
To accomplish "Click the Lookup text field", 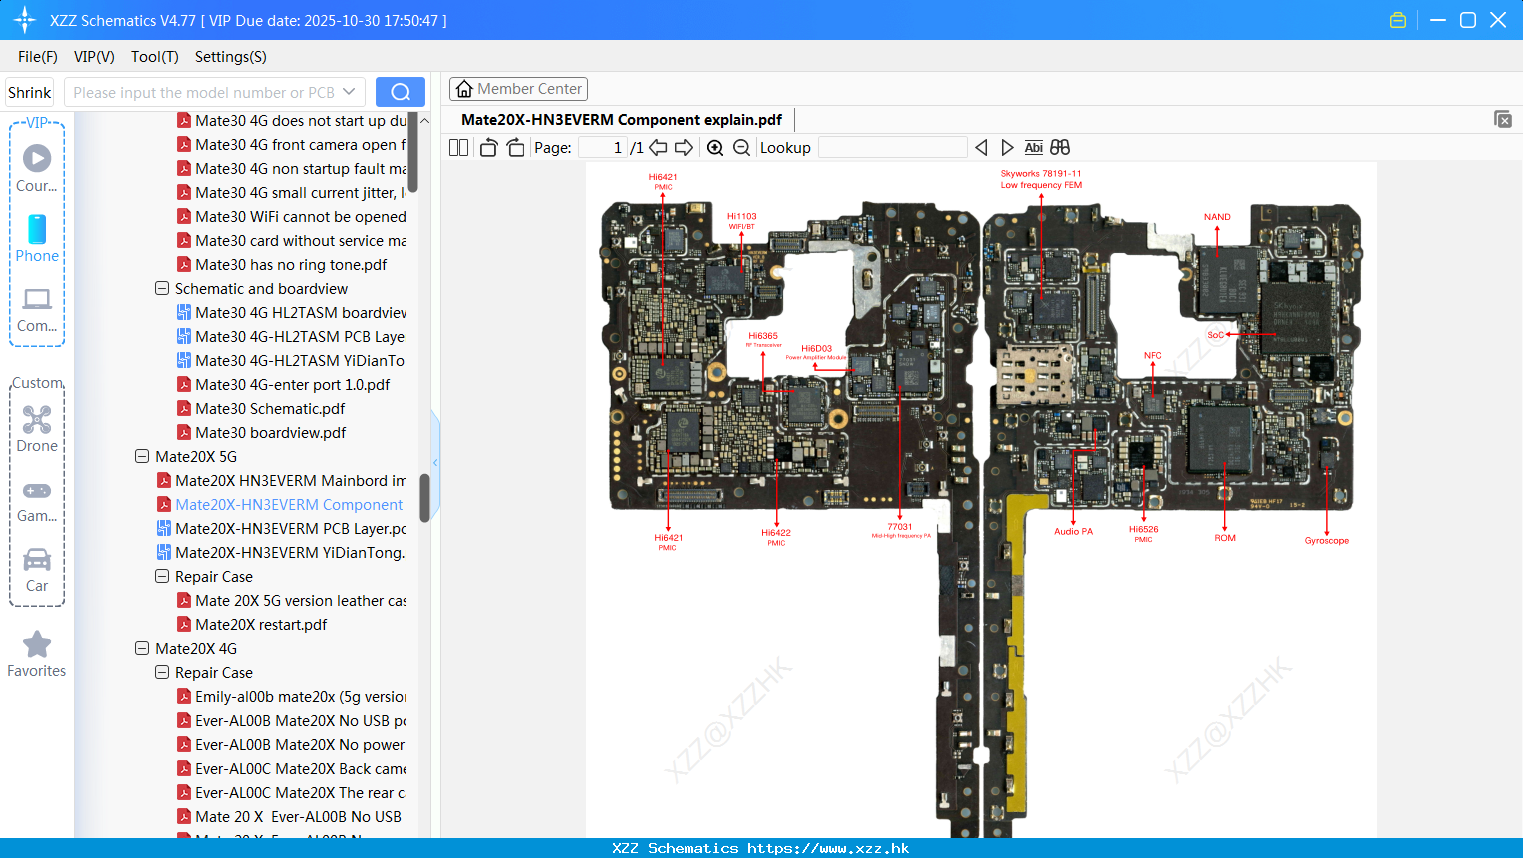I will [893, 148].
